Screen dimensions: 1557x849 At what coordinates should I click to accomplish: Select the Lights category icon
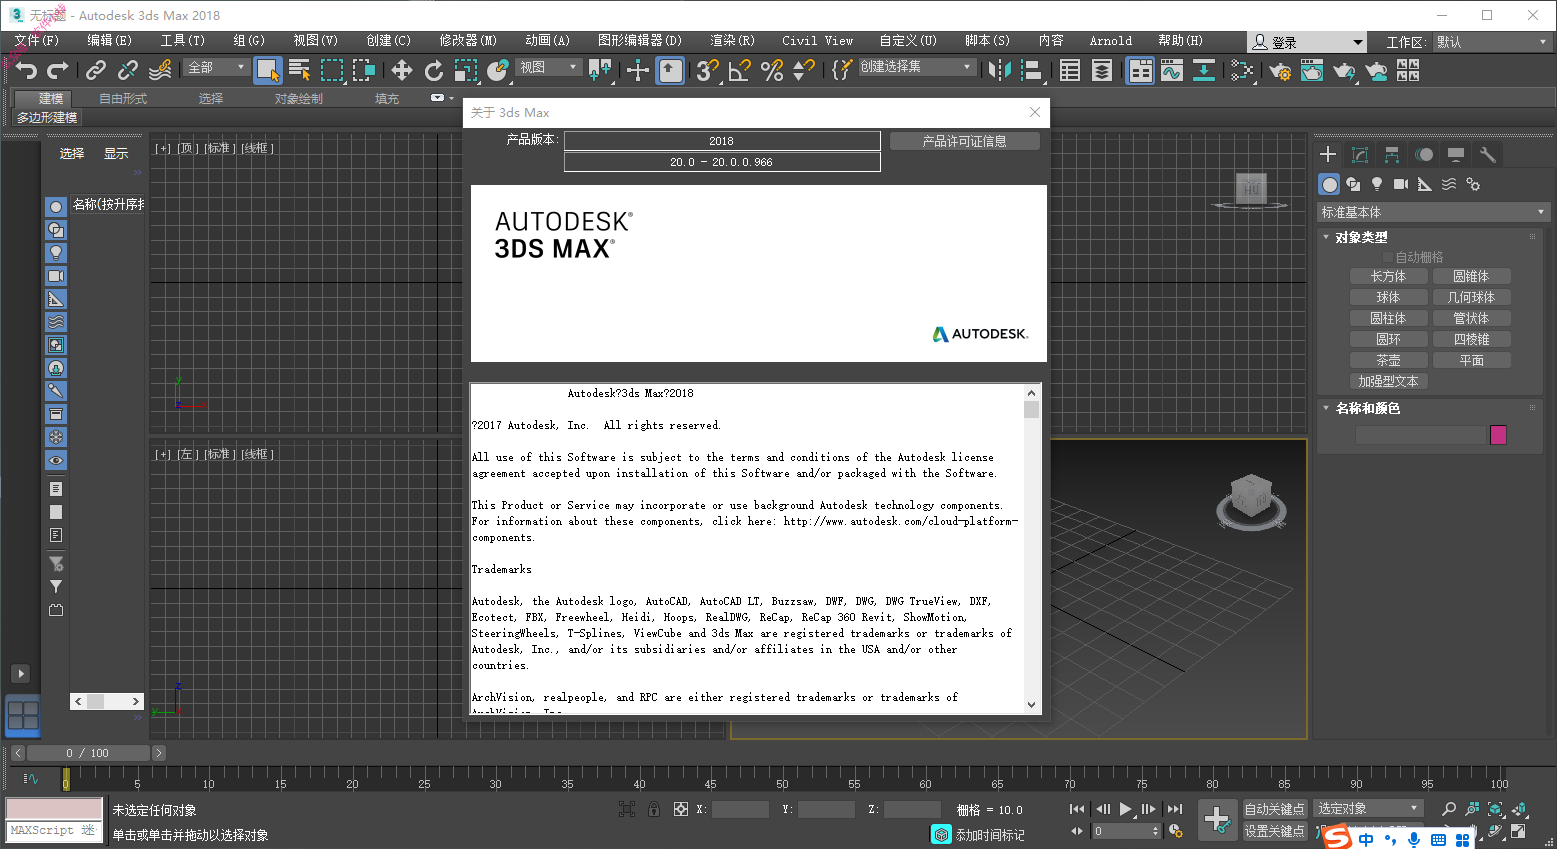point(1377,184)
